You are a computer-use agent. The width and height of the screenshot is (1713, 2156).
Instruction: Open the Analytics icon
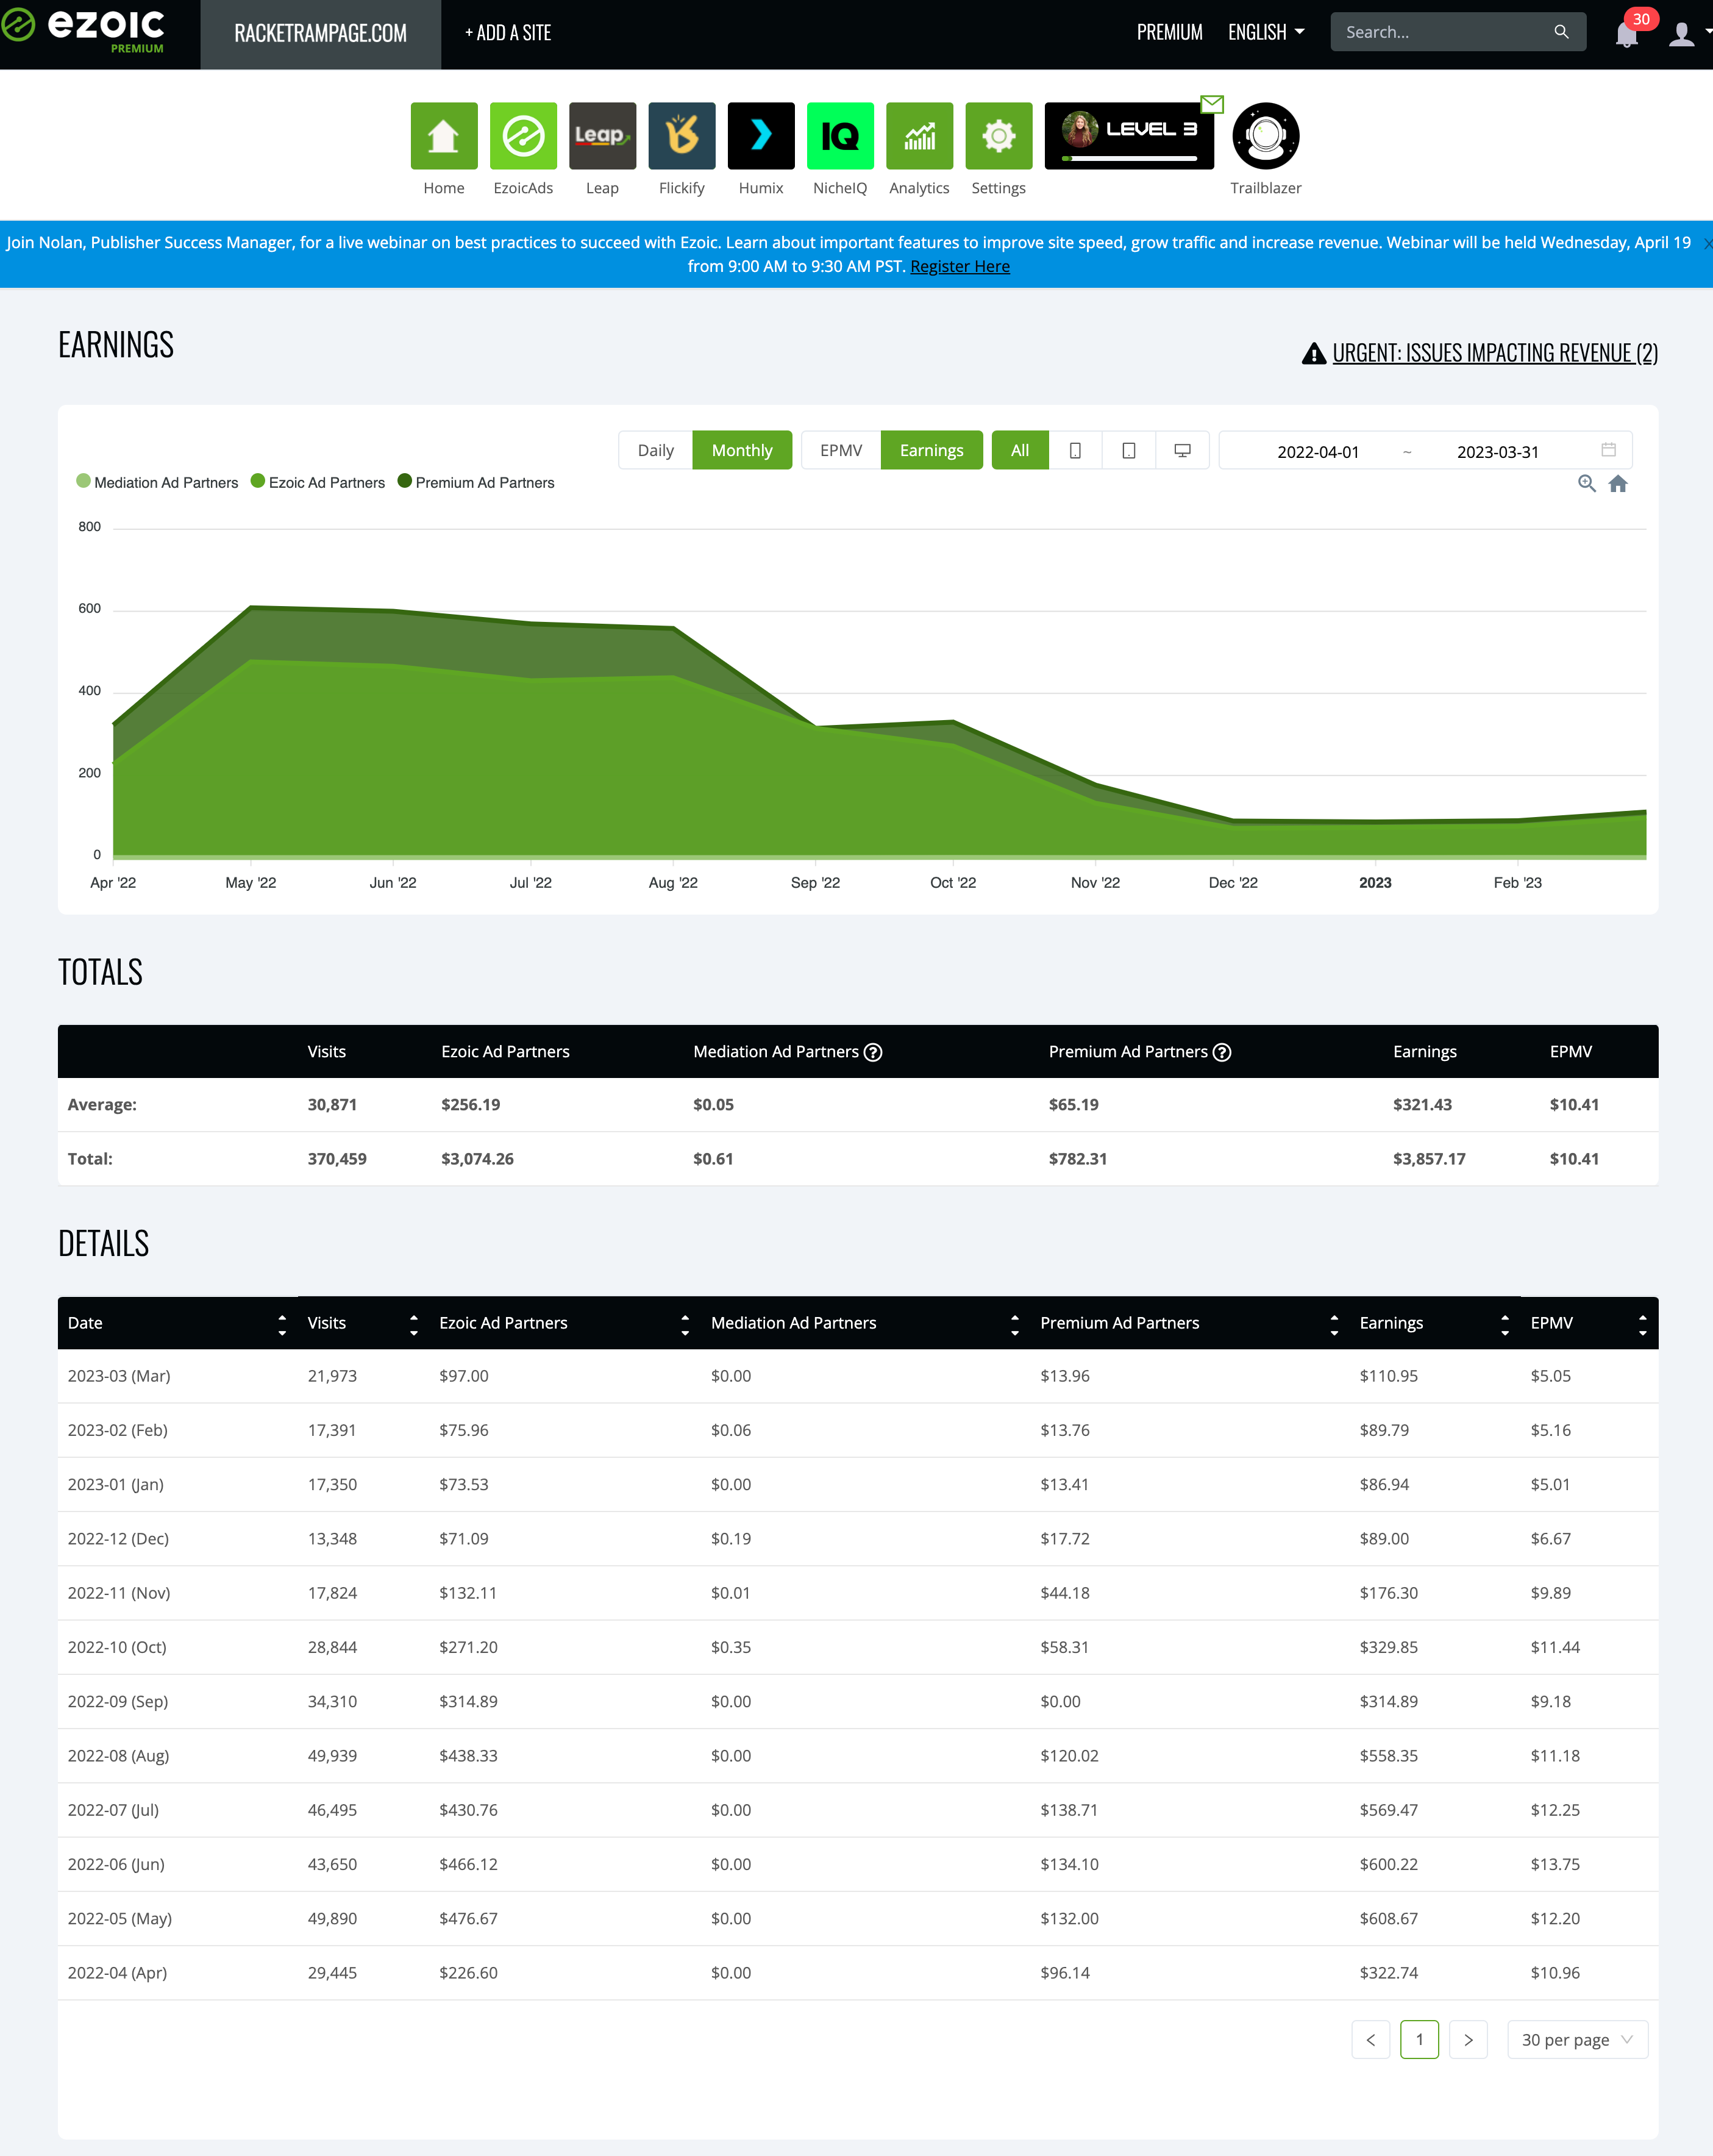coord(919,136)
